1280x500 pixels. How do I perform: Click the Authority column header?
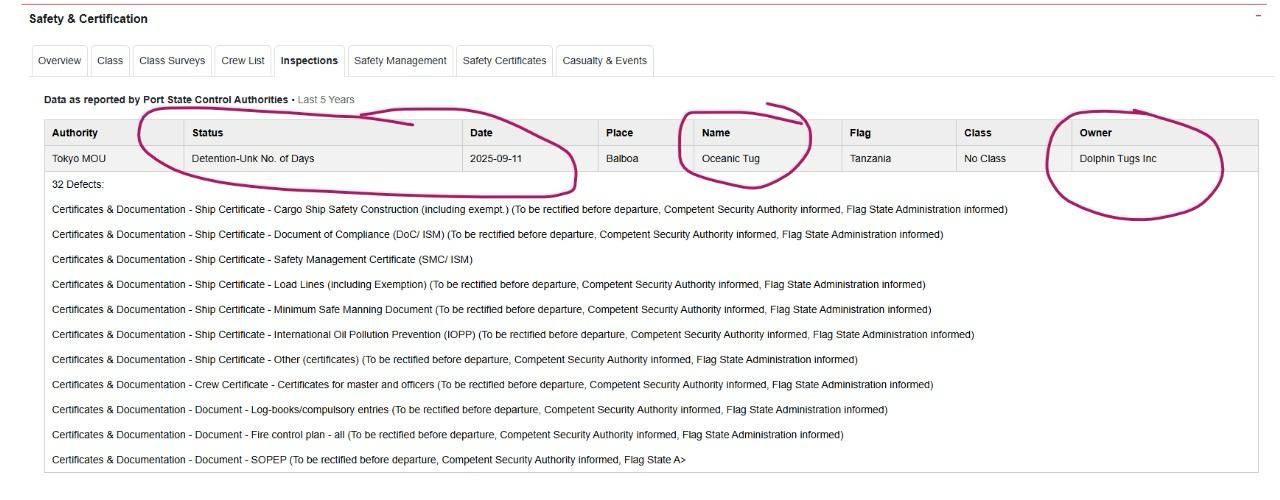tap(75, 133)
